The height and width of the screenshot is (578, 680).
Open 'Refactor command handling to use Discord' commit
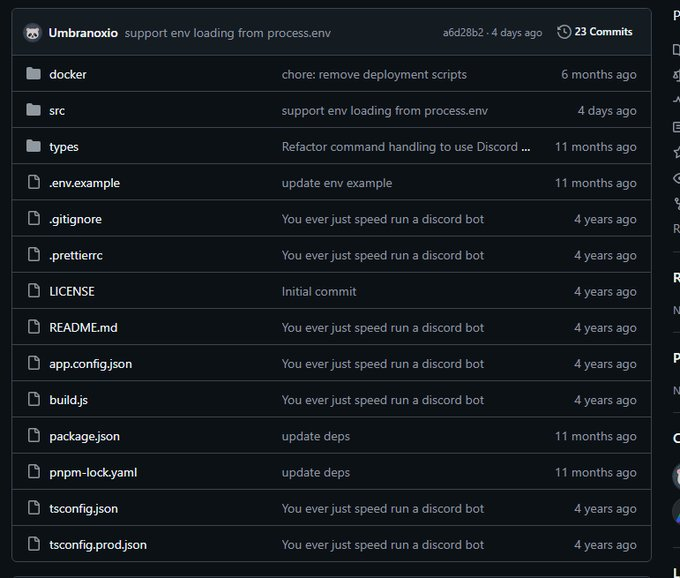click(x=399, y=147)
